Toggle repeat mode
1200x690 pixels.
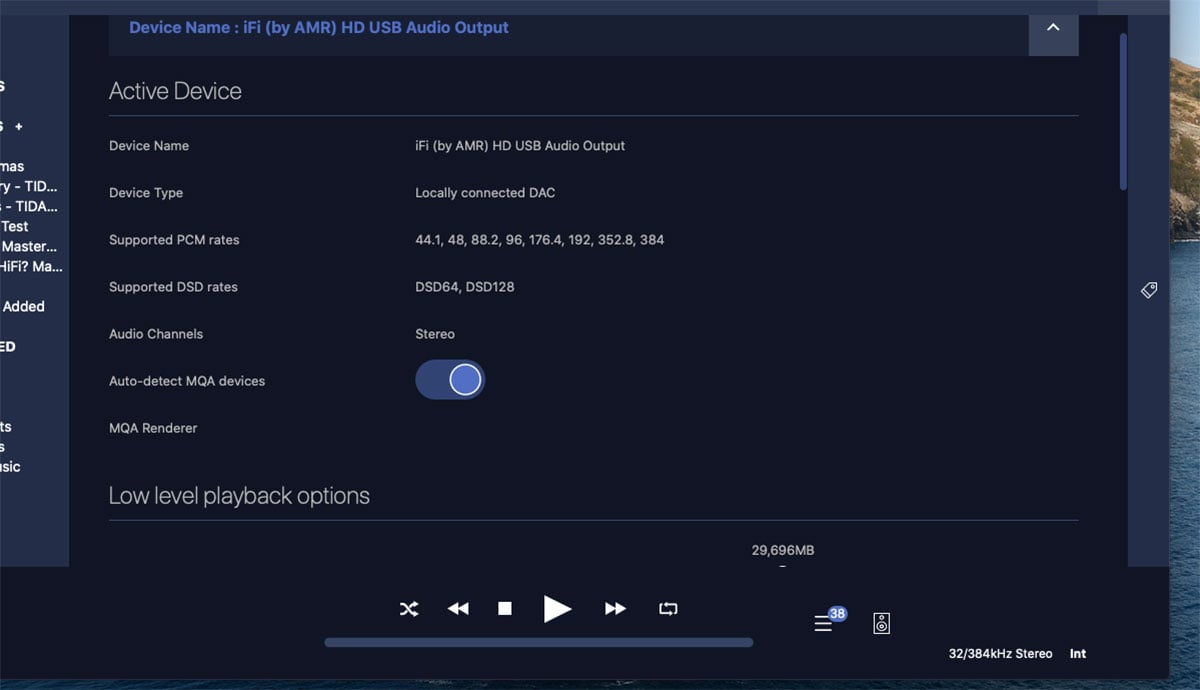click(x=668, y=608)
